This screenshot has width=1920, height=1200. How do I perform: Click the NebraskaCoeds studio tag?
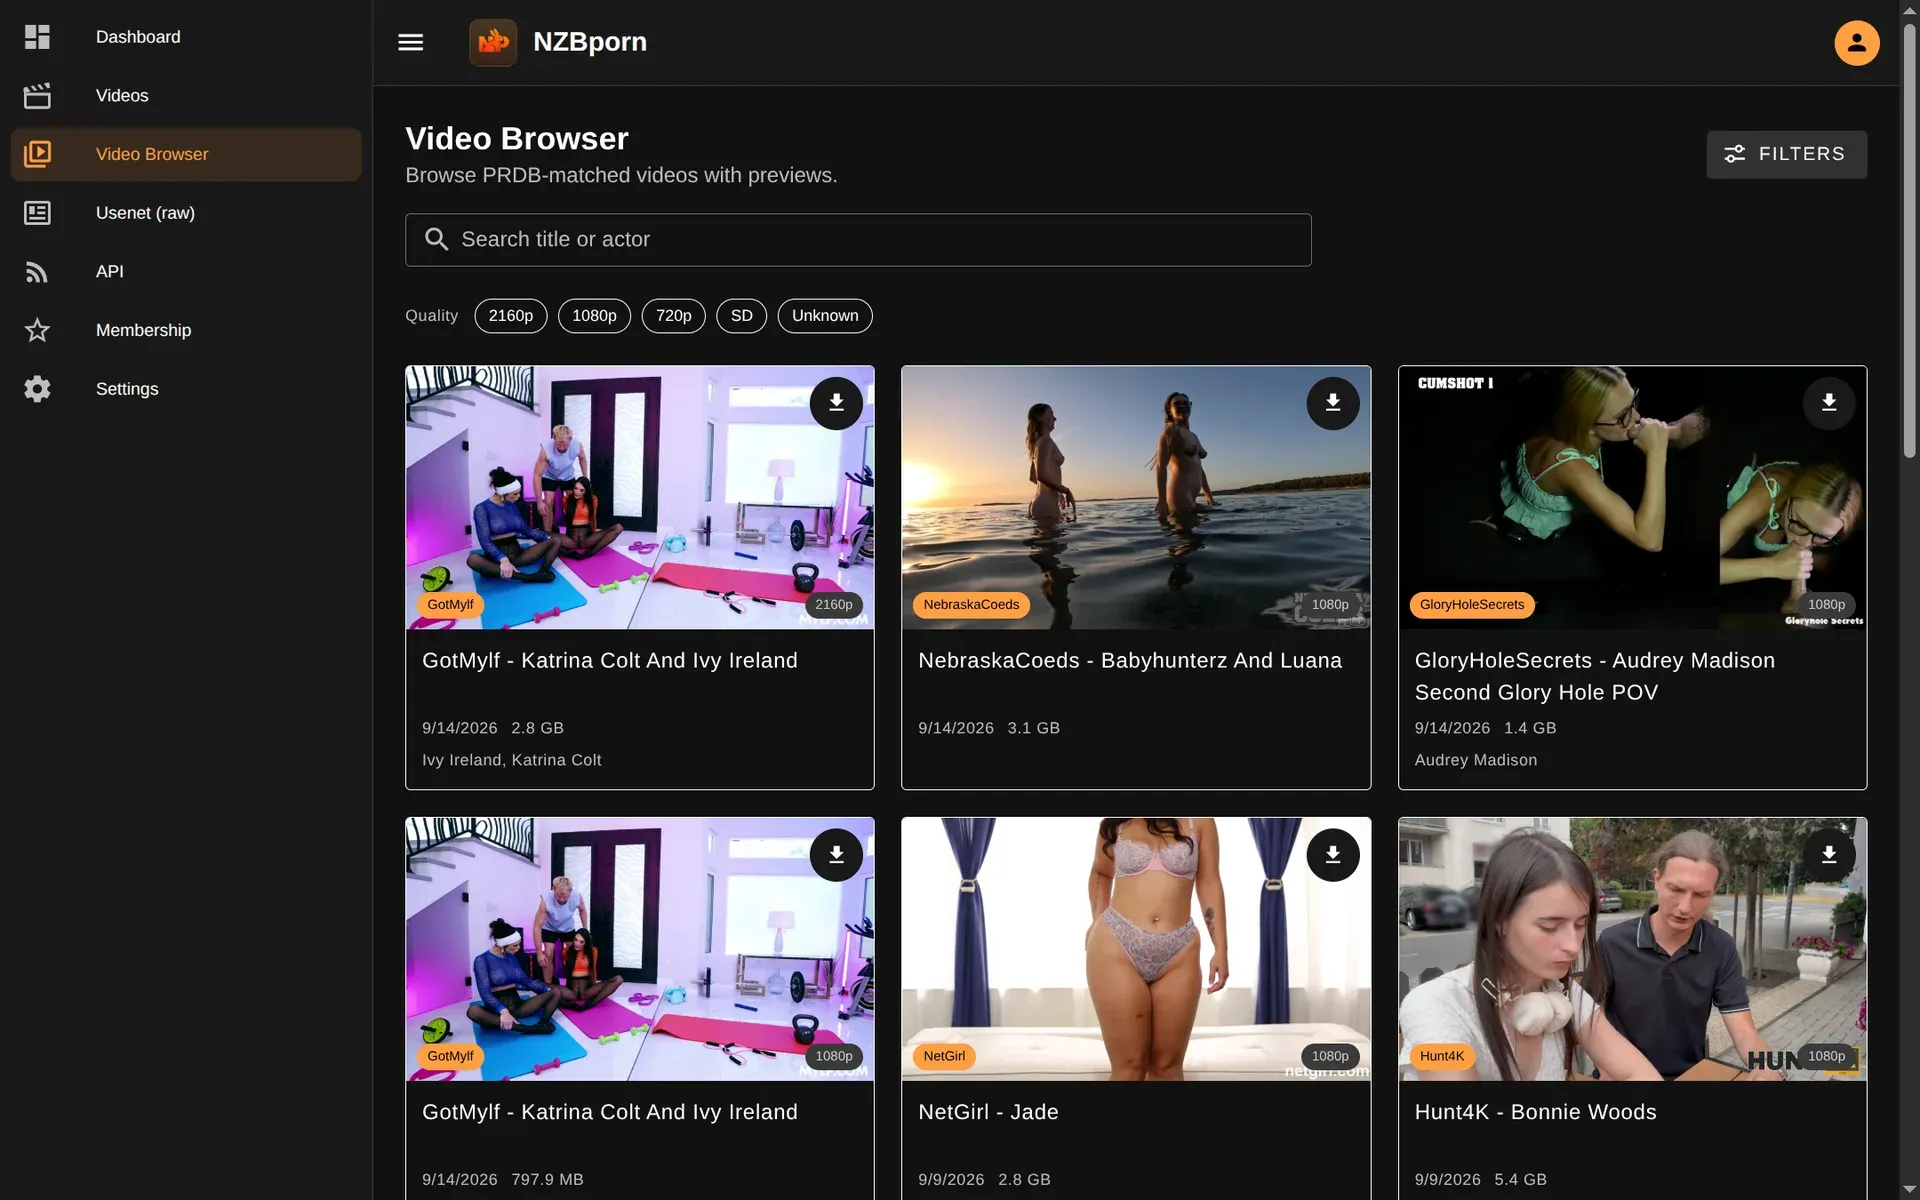[971, 605]
